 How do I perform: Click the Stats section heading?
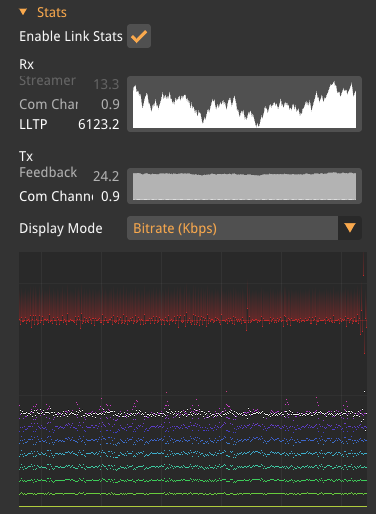pyautogui.click(x=52, y=12)
